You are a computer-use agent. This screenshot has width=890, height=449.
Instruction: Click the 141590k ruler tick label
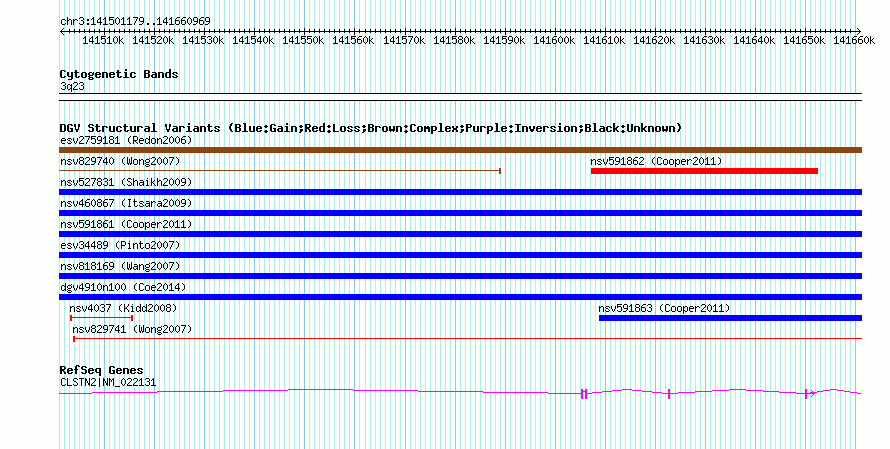(x=504, y=40)
